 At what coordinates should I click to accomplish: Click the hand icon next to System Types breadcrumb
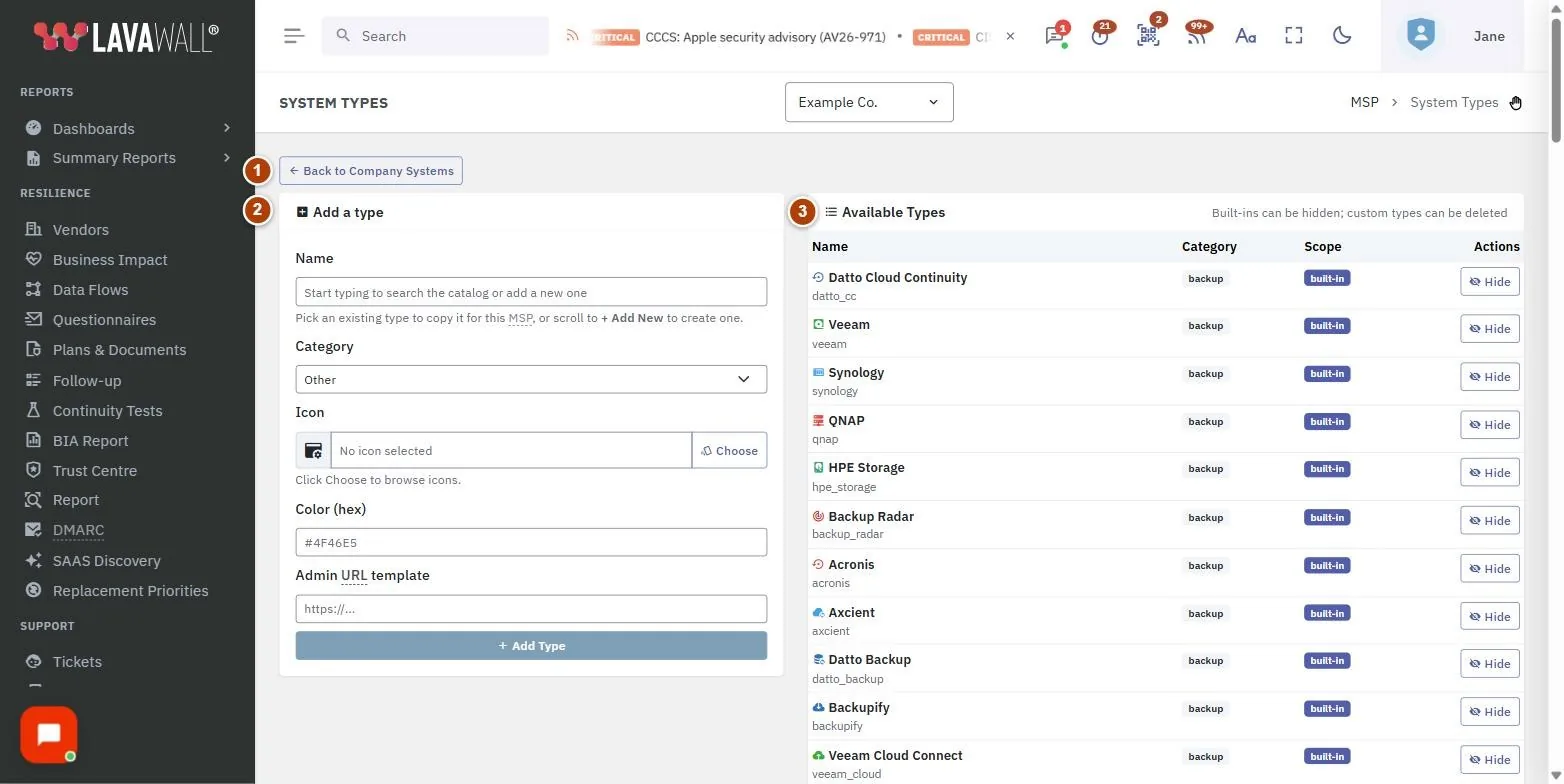pyautogui.click(x=1515, y=103)
